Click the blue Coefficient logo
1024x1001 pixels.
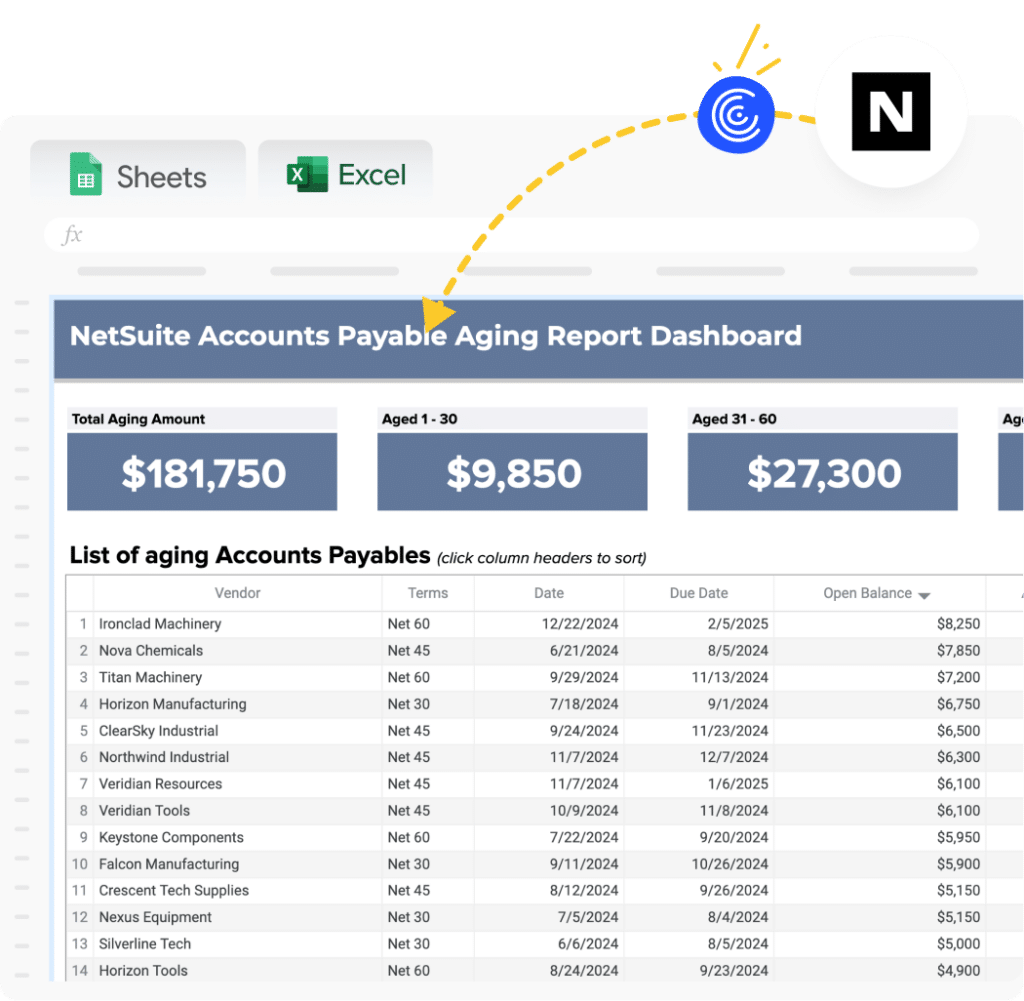pos(737,115)
